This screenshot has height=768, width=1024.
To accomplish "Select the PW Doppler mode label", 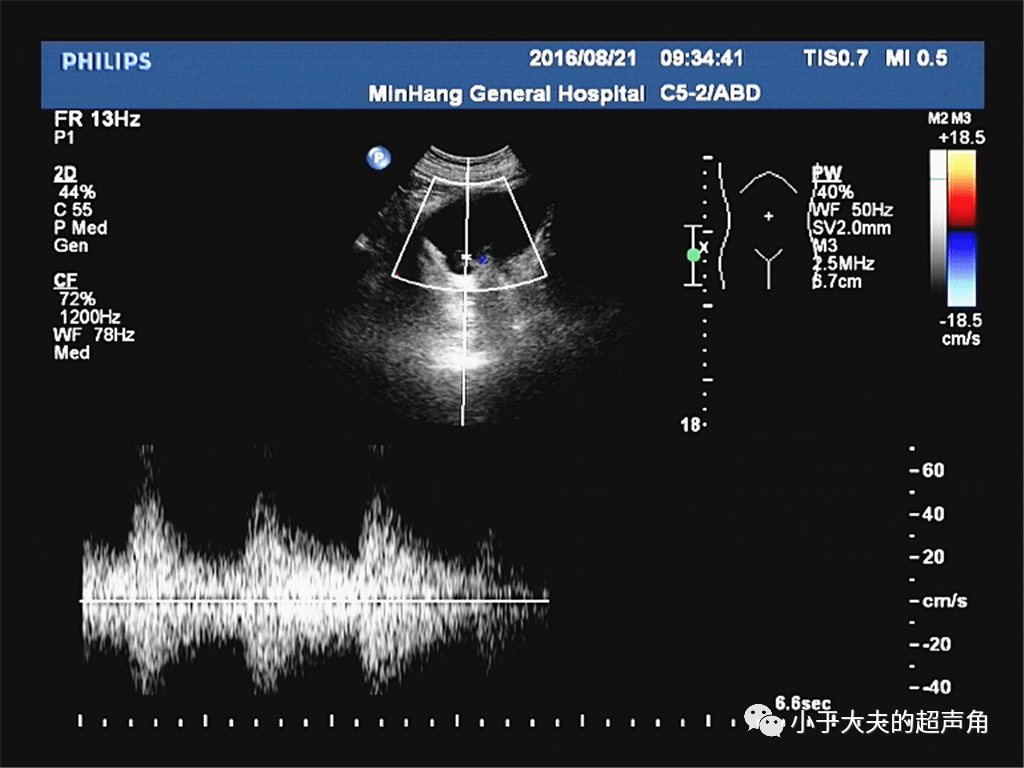I will (x=827, y=173).
